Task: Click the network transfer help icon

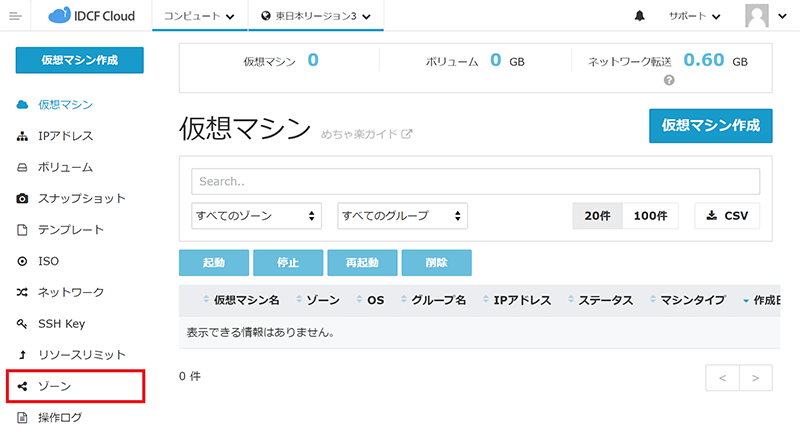Action: (669, 81)
